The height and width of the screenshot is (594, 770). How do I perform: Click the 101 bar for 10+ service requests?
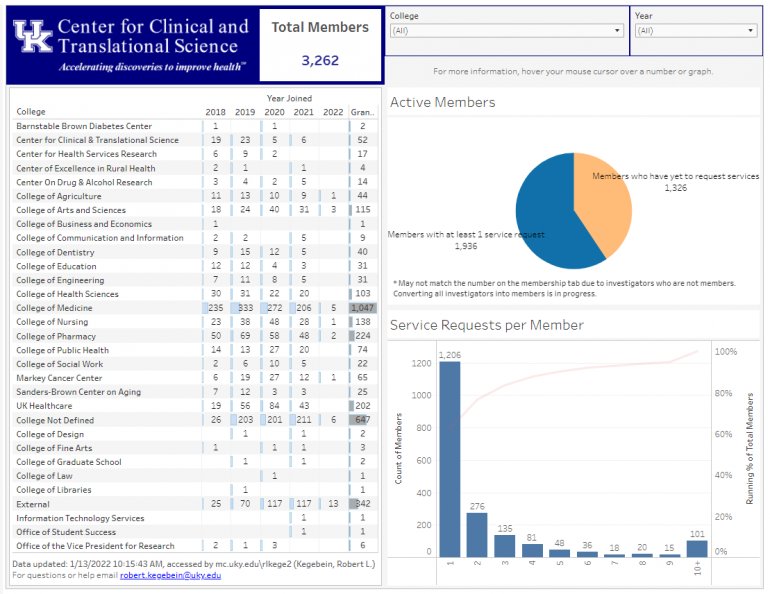point(697,549)
